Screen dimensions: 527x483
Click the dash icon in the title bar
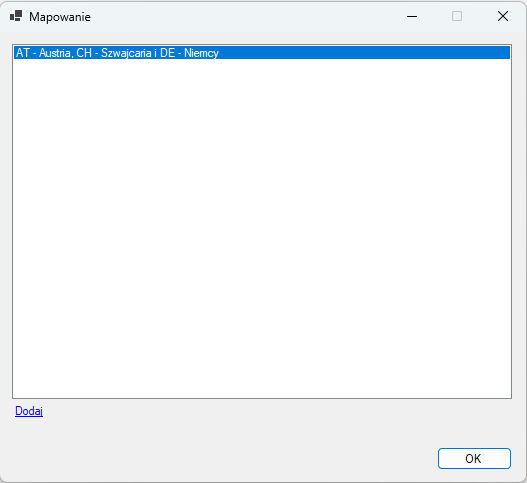[412, 16]
